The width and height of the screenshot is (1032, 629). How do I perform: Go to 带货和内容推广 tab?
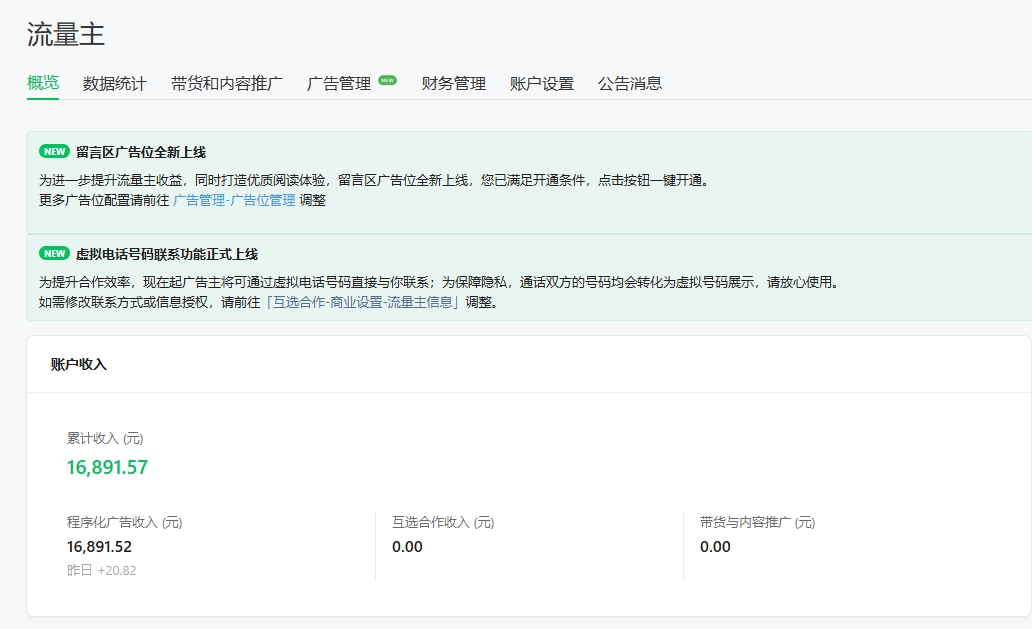(x=227, y=84)
